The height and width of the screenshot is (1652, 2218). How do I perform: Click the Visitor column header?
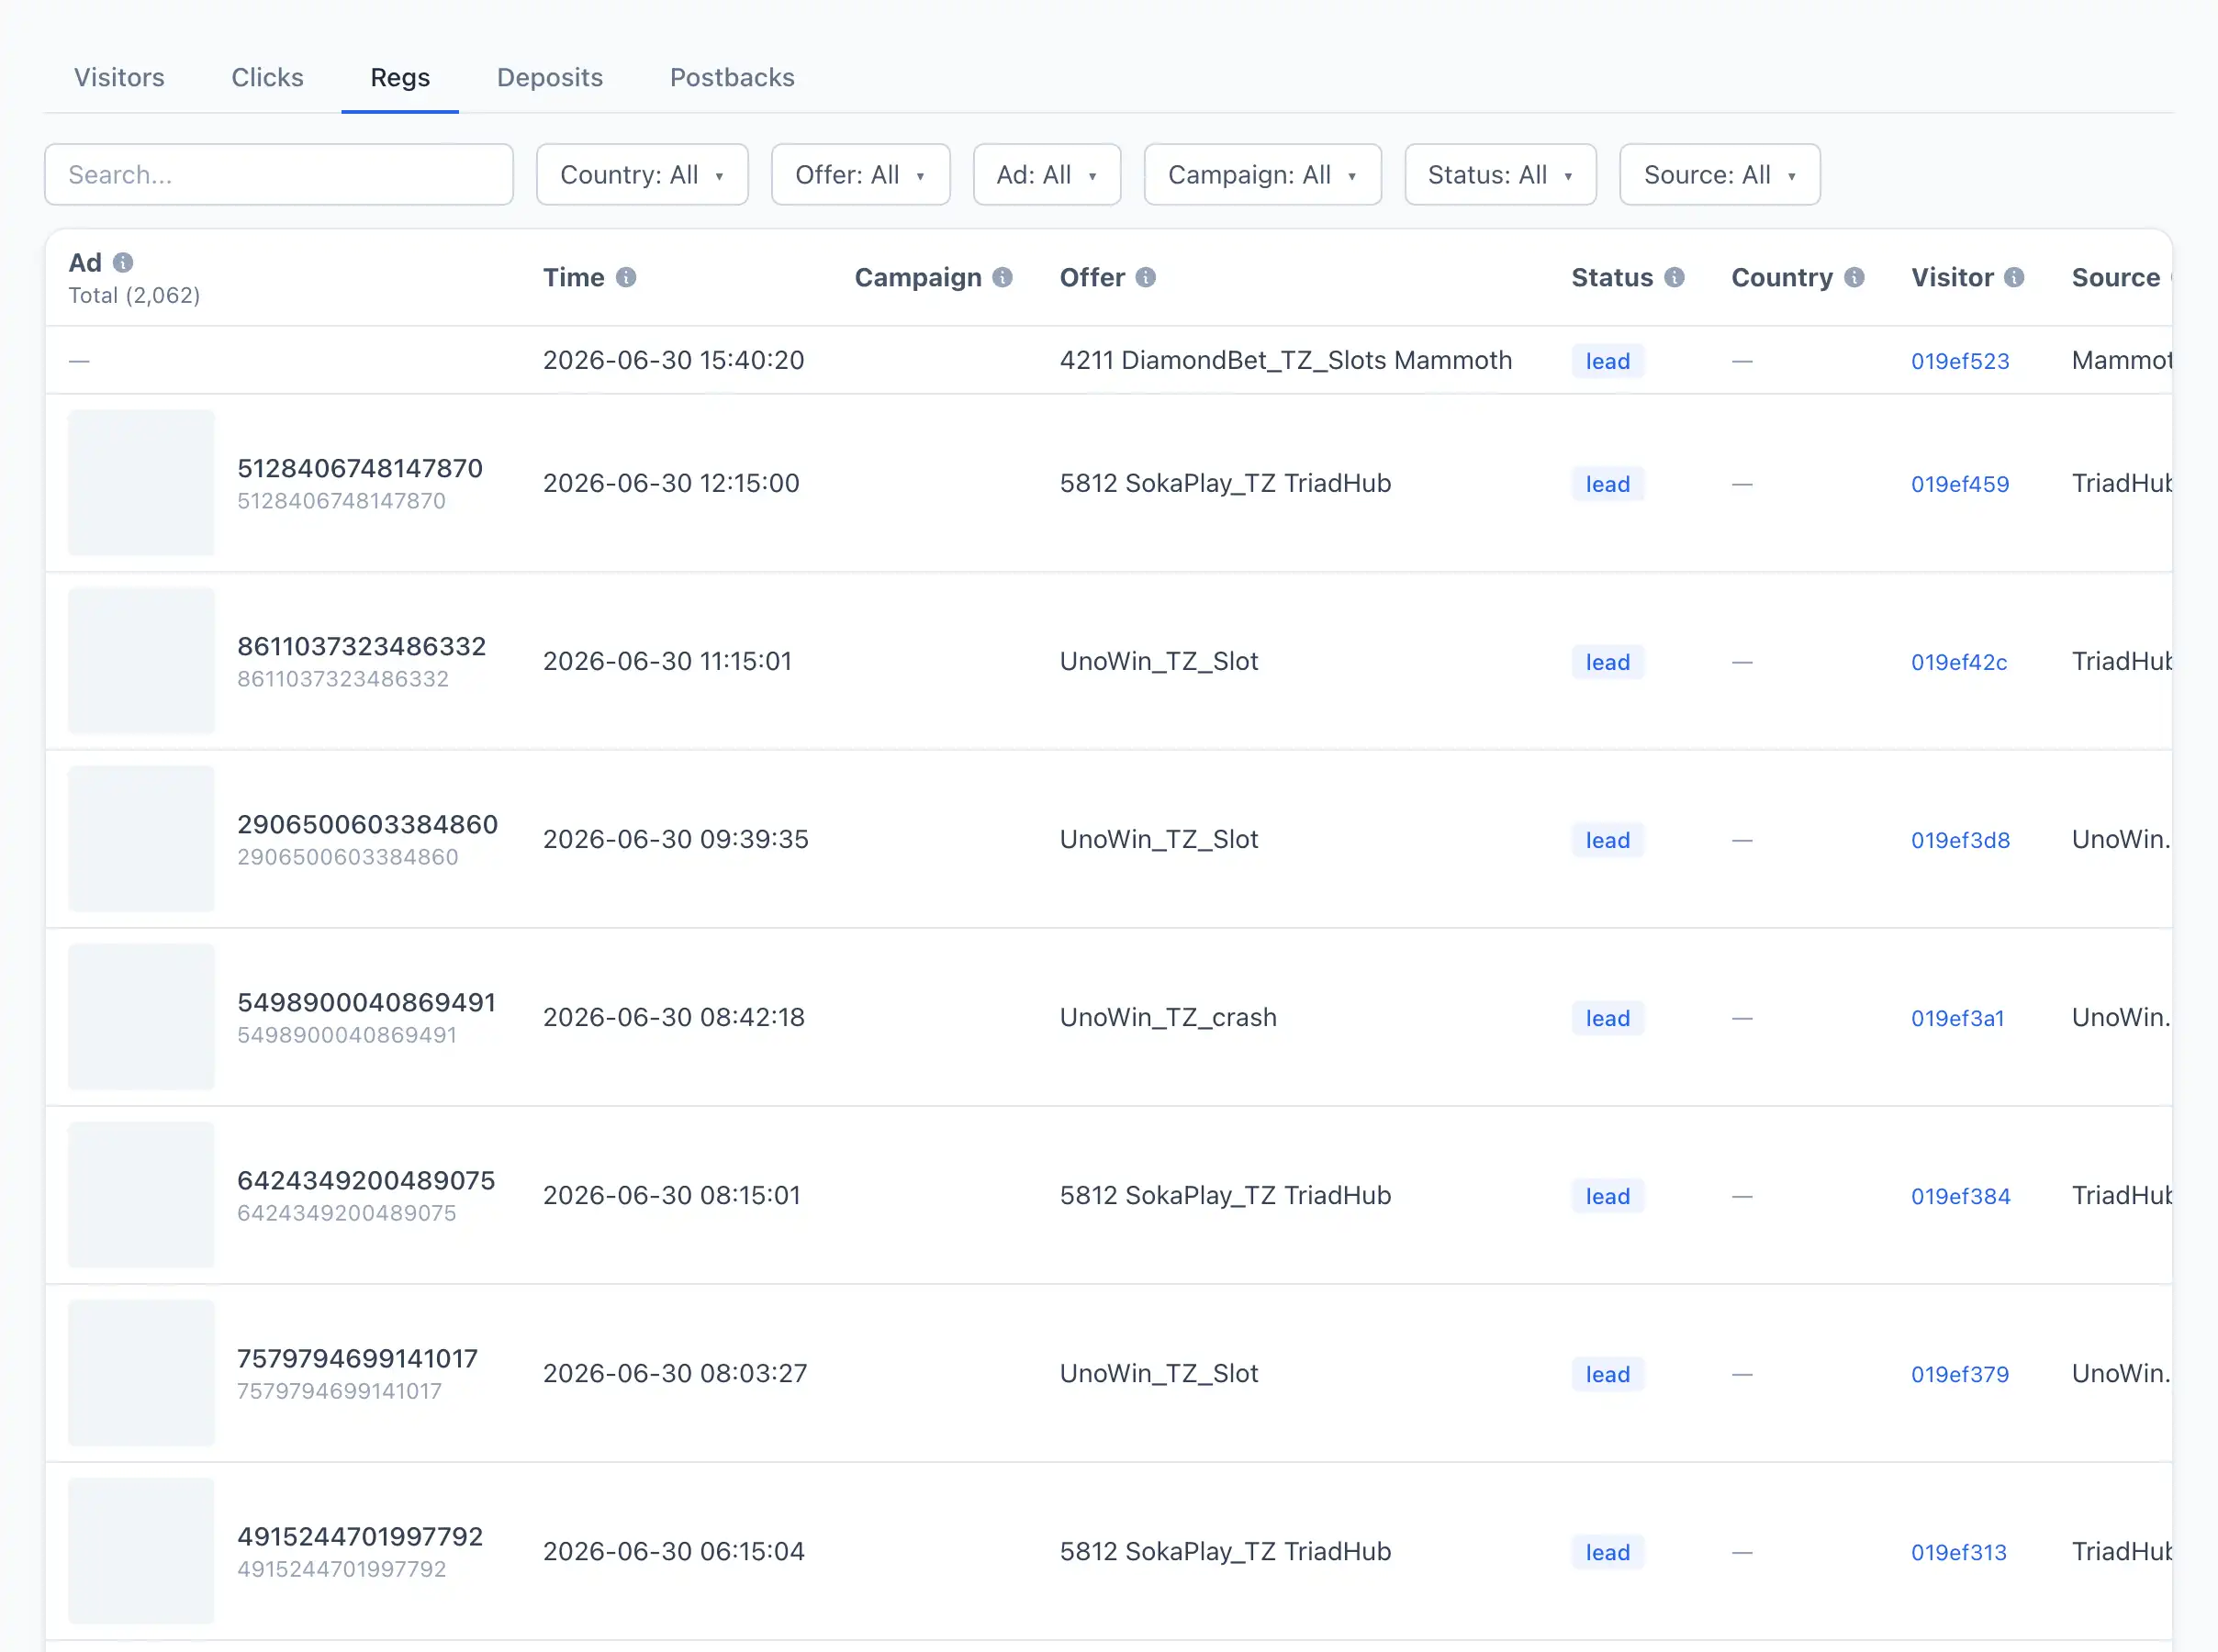1952,277
